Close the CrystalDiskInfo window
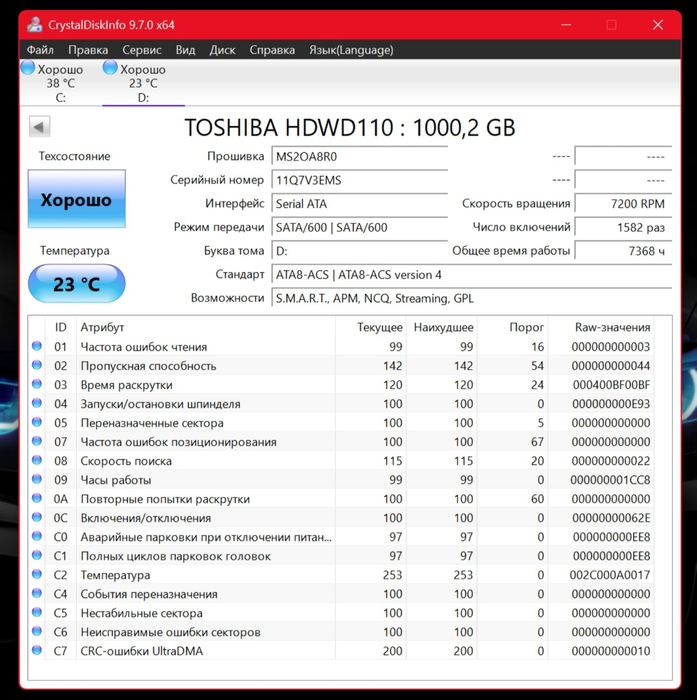Viewport: 697px width, 700px height. (657, 25)
